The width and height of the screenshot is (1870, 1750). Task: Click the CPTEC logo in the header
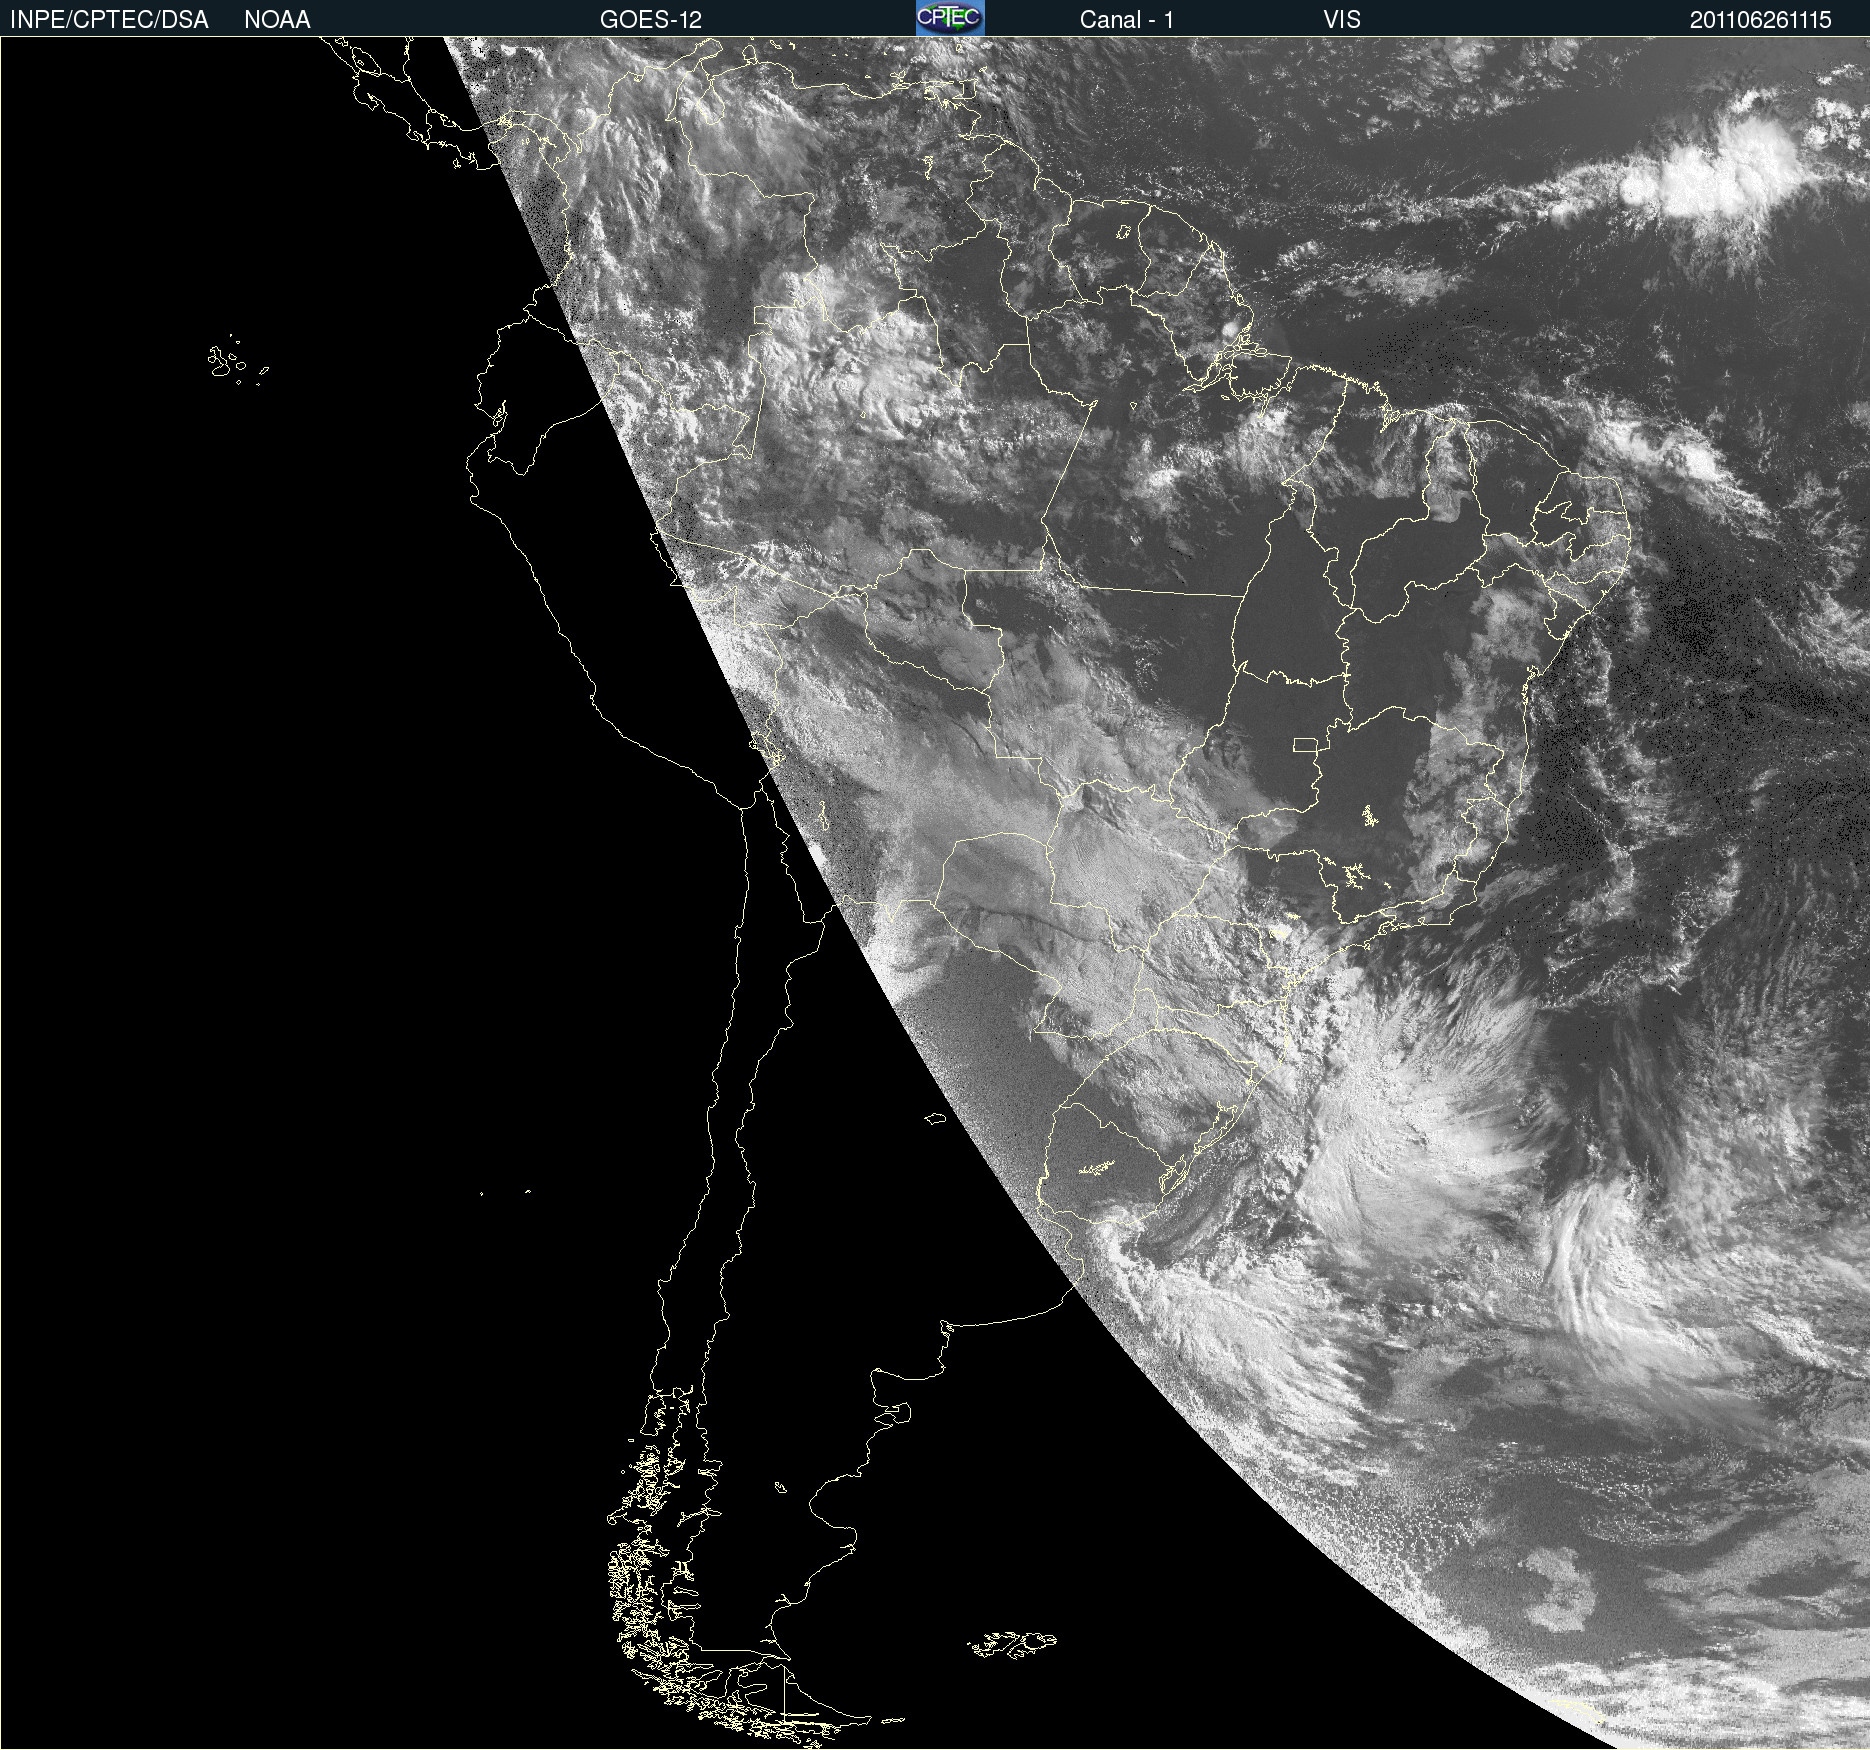click(950, 18)
